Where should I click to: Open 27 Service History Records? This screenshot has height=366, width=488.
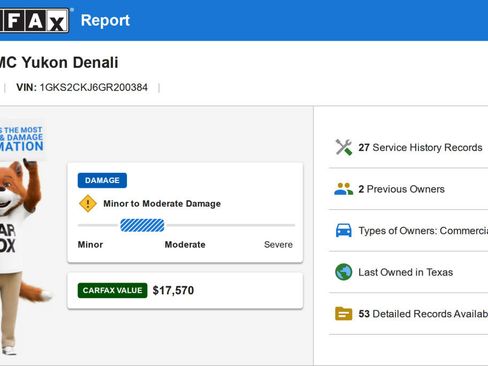408,147
